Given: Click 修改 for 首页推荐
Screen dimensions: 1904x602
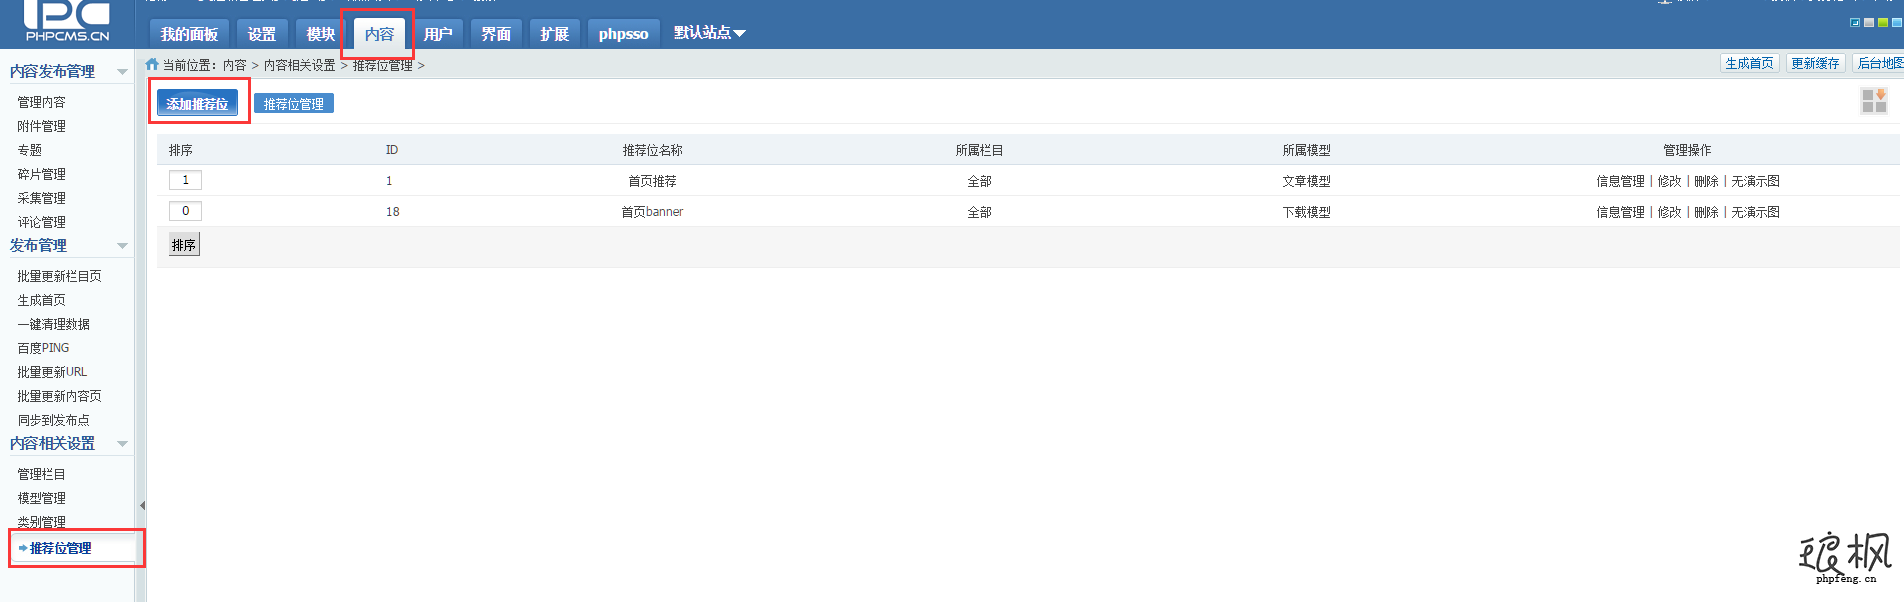Looking at the screenshot, I should tap(1669, 181).
